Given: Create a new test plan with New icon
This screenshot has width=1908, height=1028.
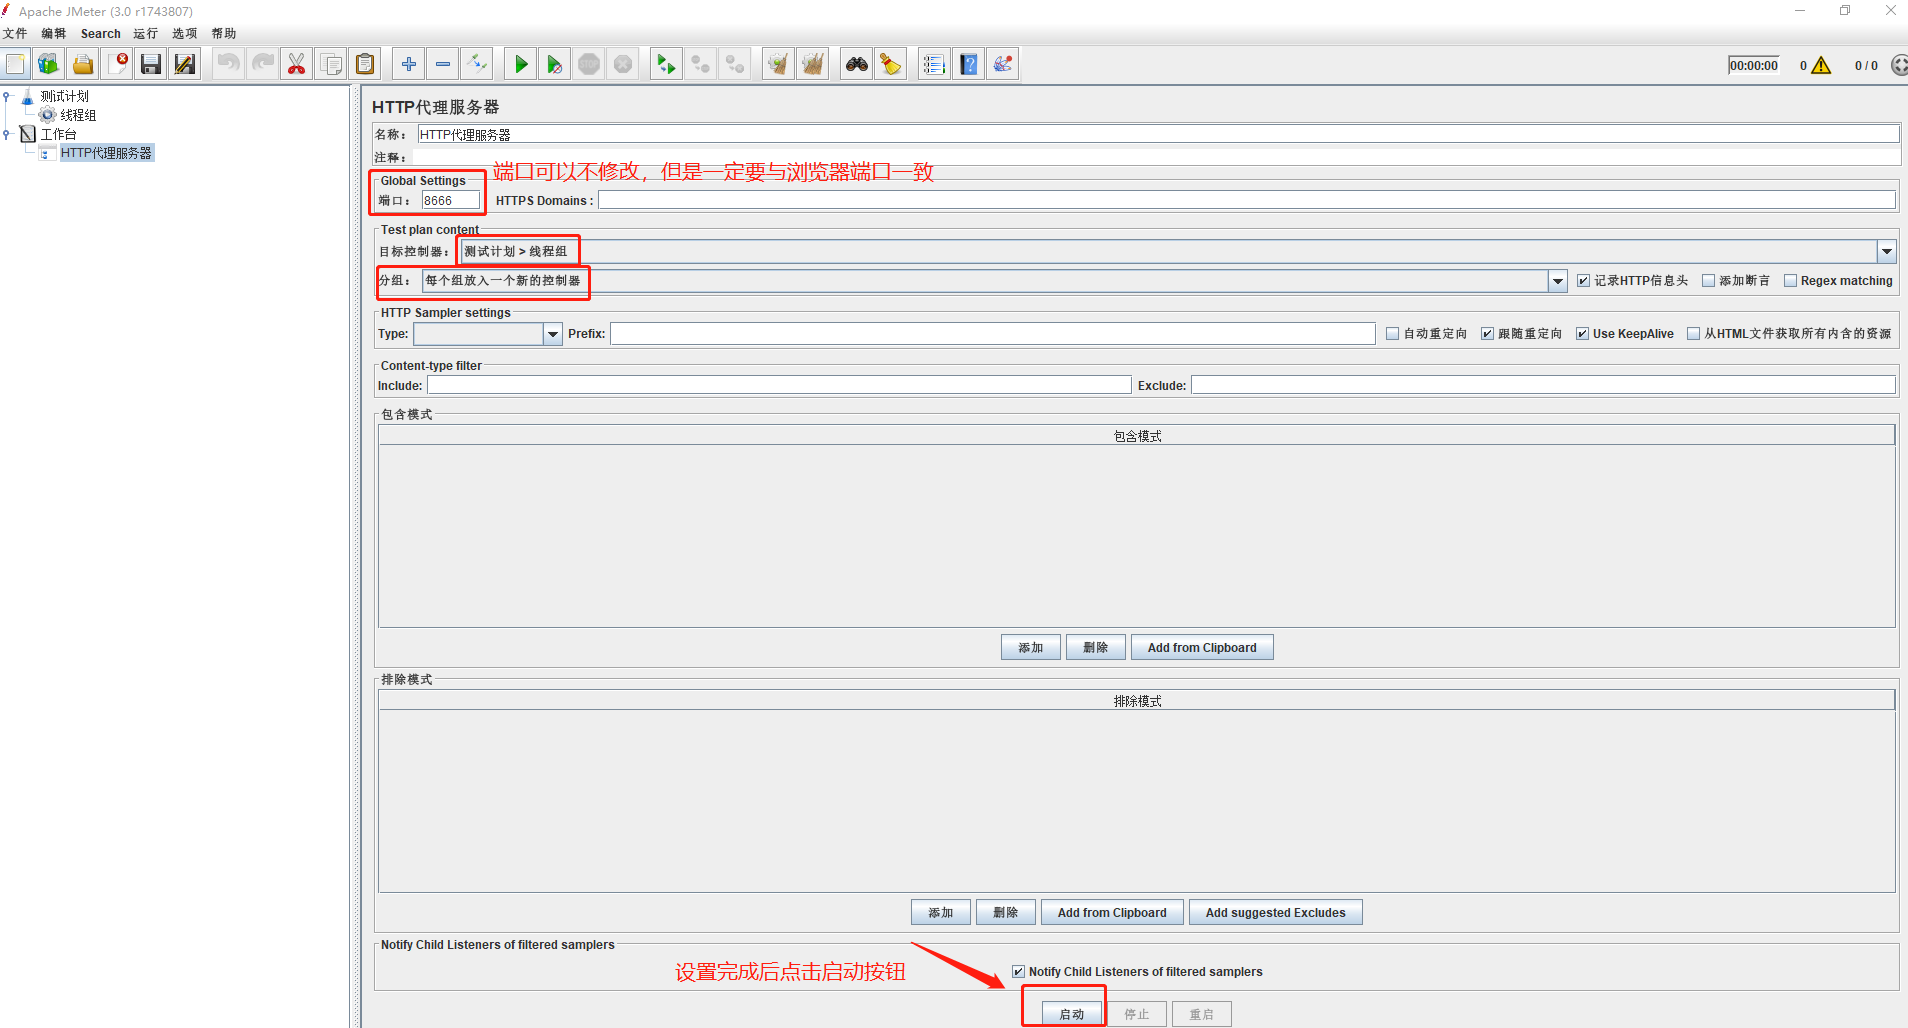Looking at the screenshot, I should point(15,65).
